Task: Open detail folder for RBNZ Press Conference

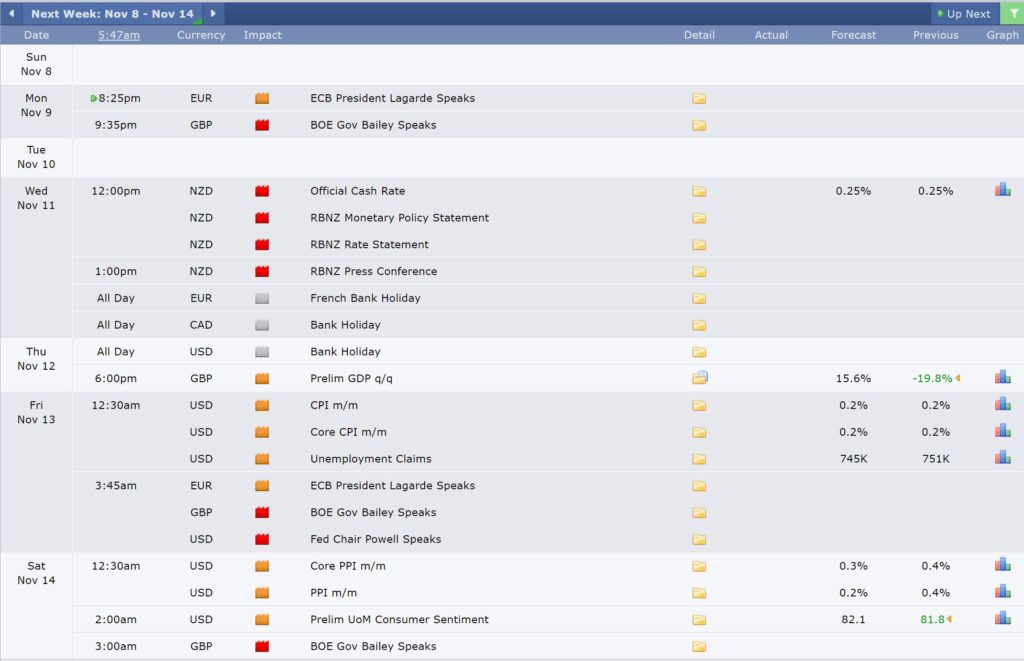Action: [699, 272]
